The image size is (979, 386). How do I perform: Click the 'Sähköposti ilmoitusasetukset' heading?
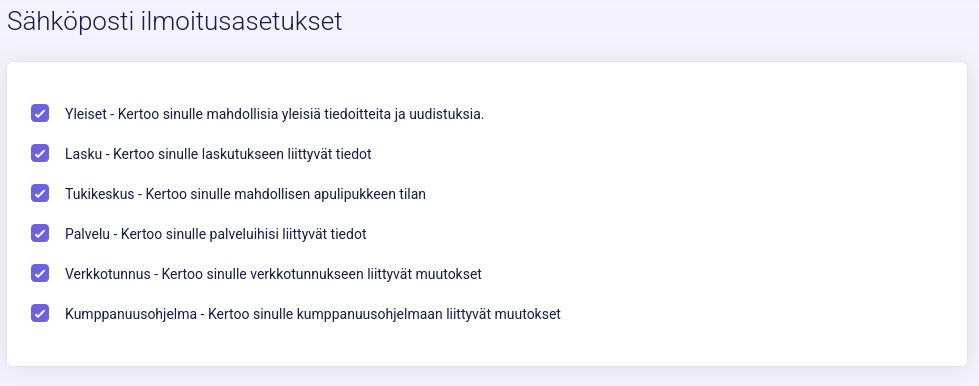[x=175, y=22]
